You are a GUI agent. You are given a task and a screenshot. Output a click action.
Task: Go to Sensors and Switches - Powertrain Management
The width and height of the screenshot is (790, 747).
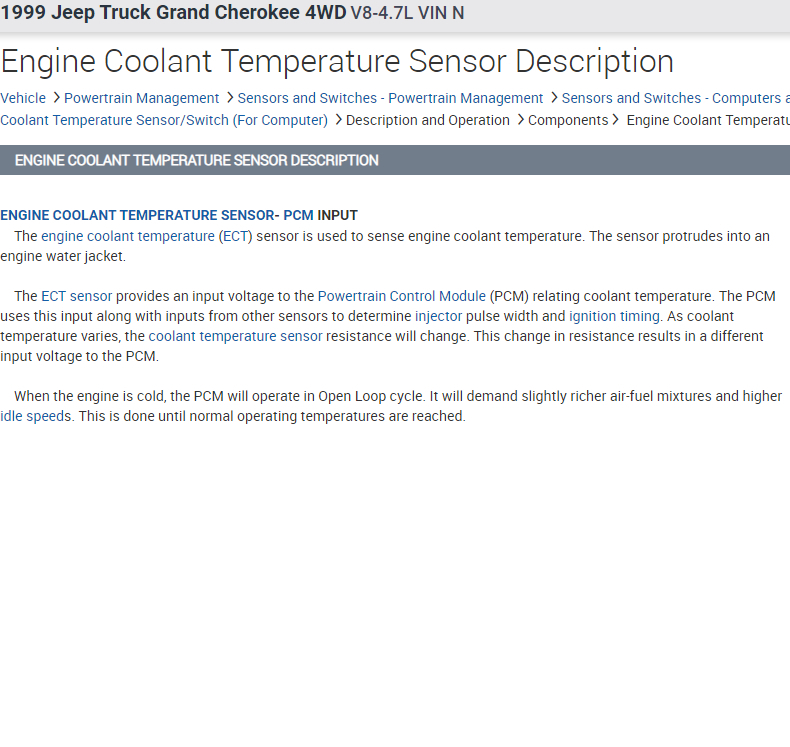[x=390, y=98]
